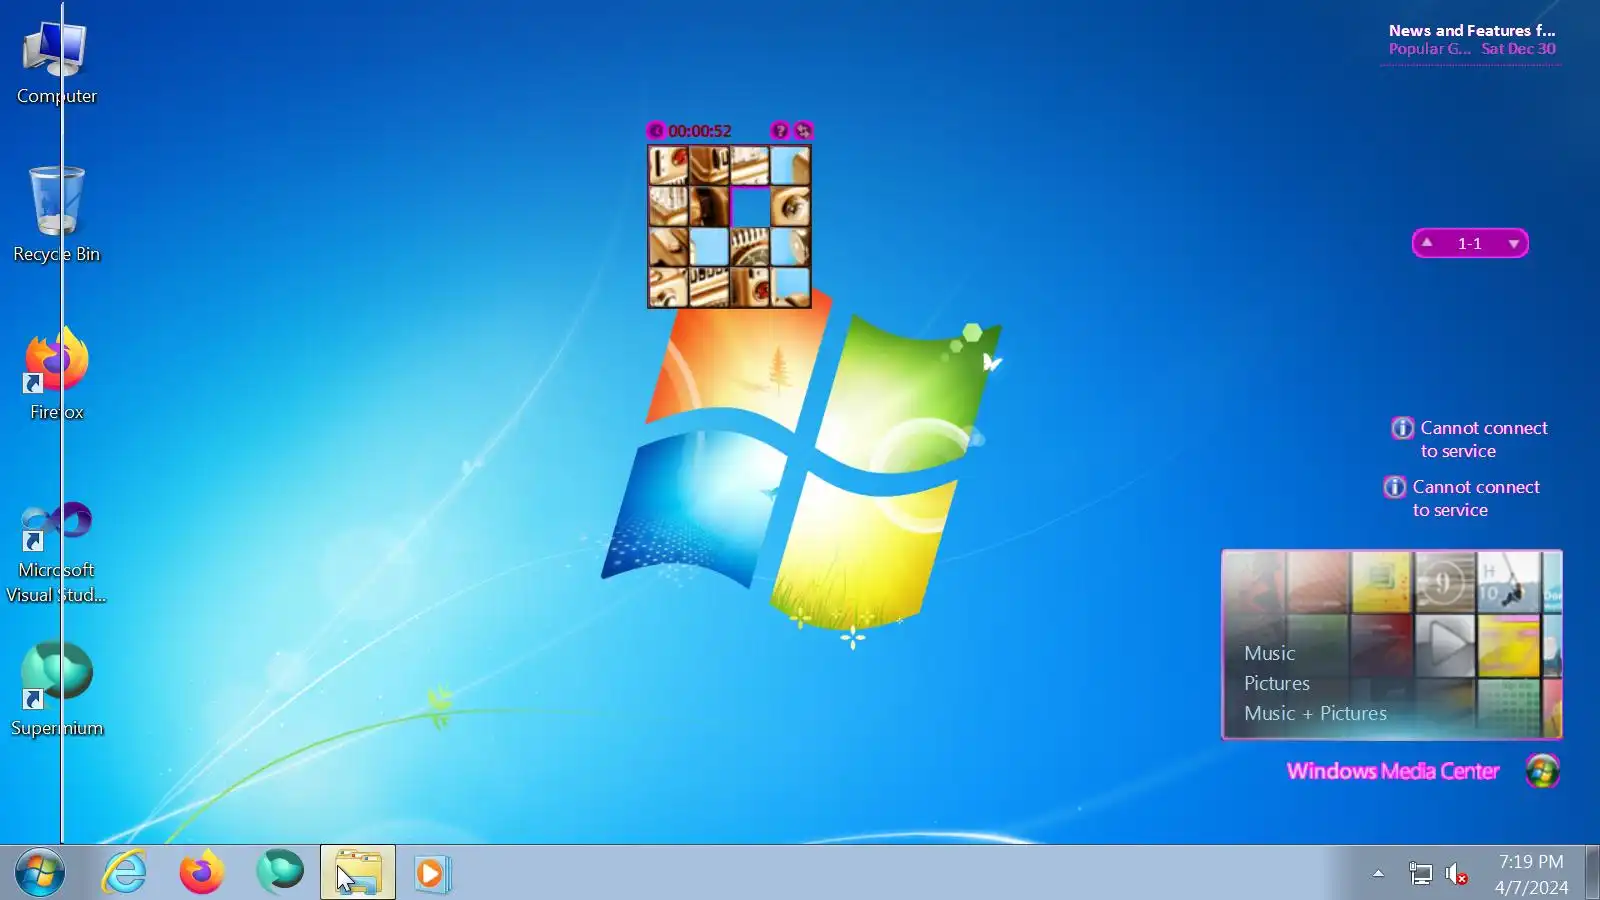This screenshot has width=1600, height=900.
Task: Open the Recycle Bin desktop icon
Action: click(56, 214)
